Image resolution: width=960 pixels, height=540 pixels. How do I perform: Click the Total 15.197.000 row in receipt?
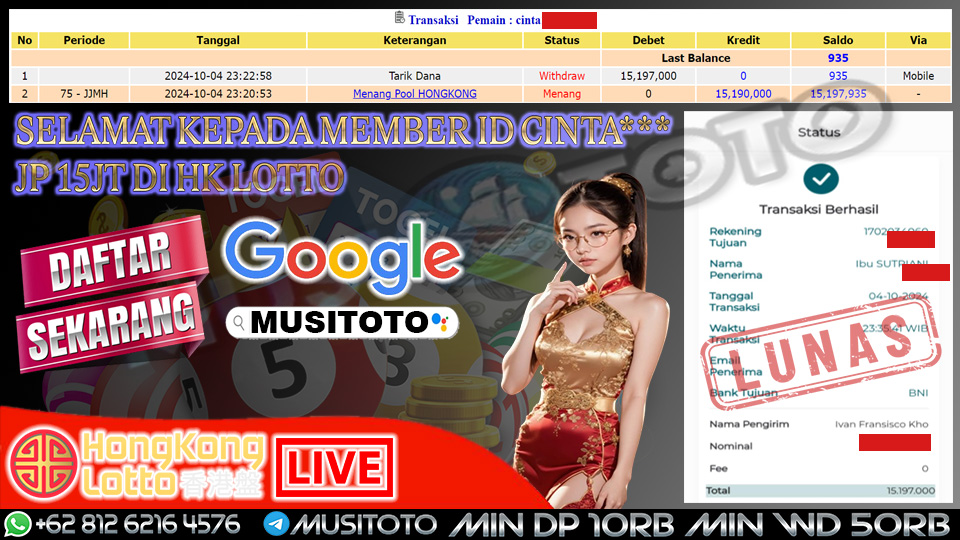pyautogui.click(x=820, y=490)
